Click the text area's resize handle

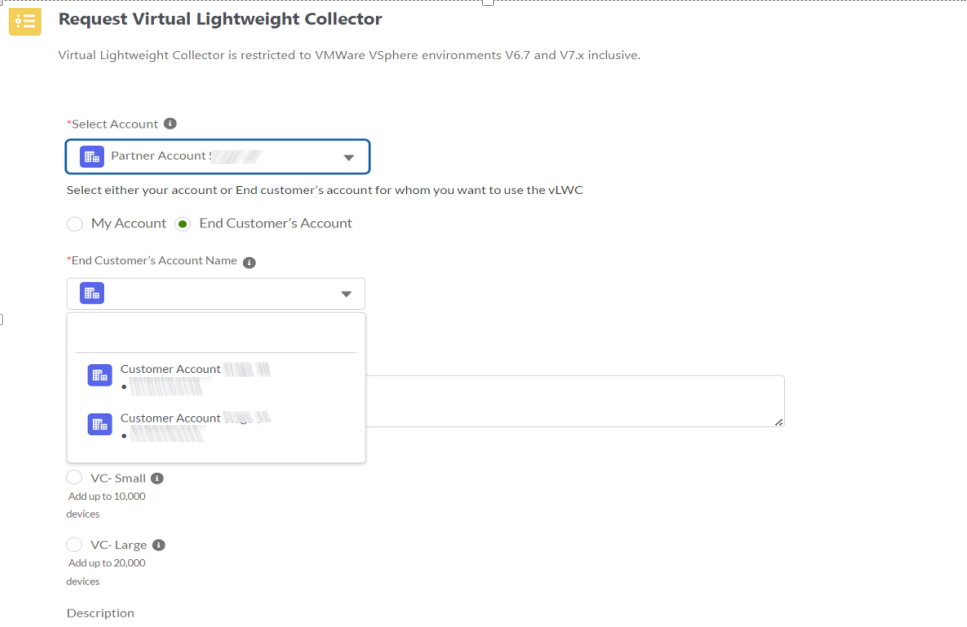coord(778,422)
